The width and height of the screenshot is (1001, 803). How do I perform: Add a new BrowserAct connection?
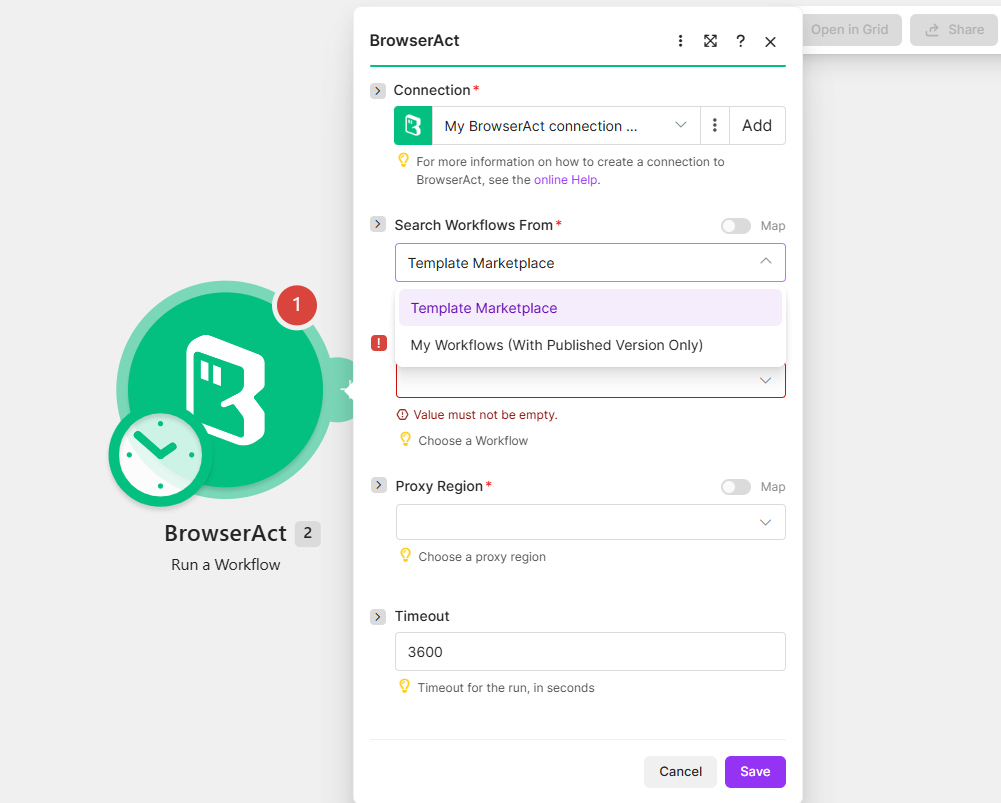point(757,126)
